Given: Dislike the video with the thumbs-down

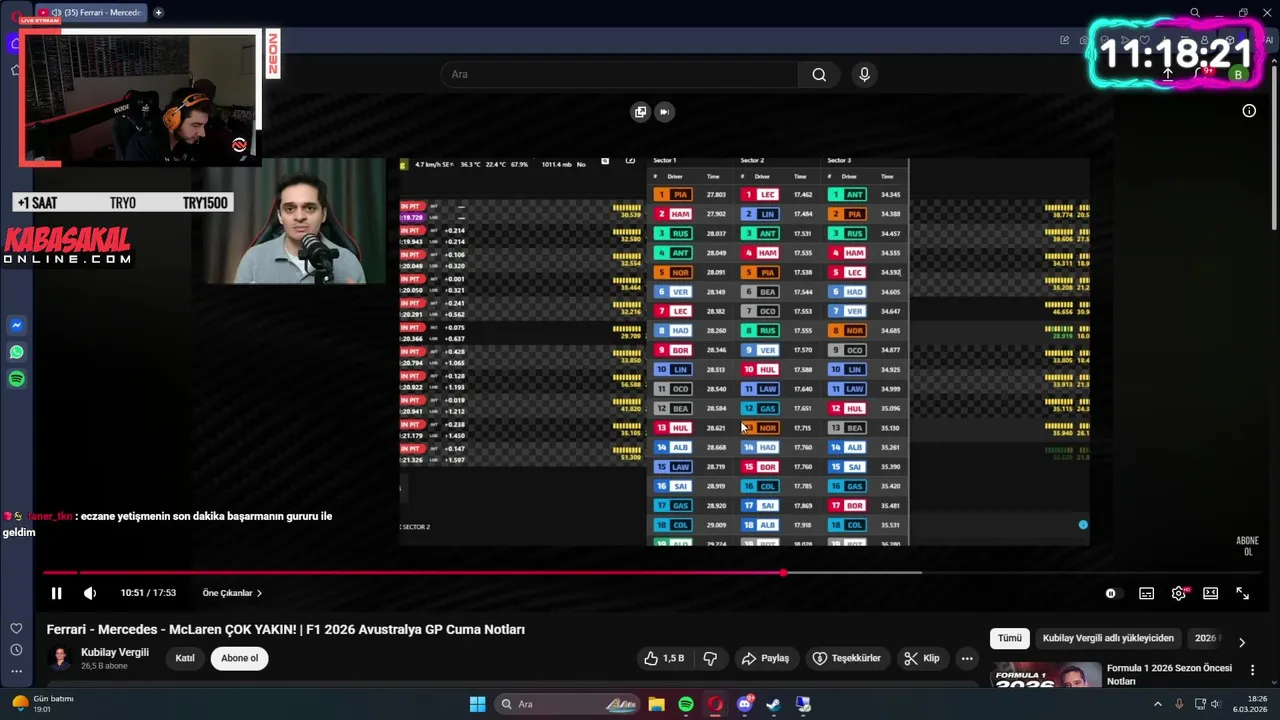Looking at the screenshot, I should coord(711,658).
